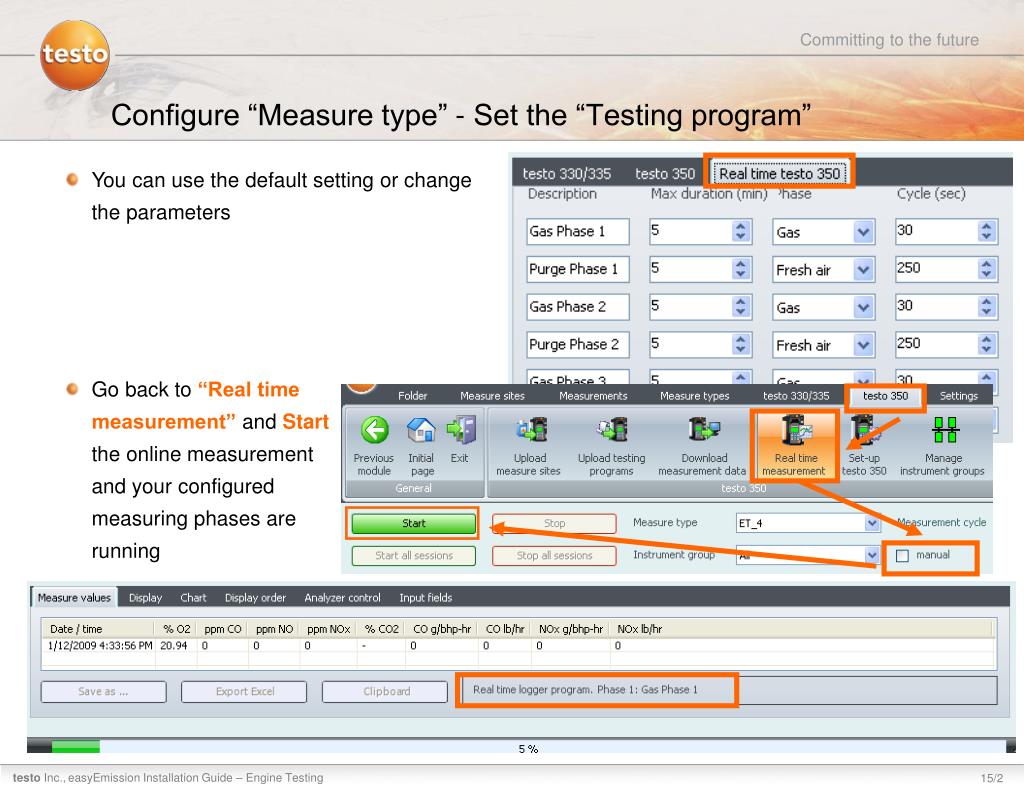The width and height of the screenshot is (1024, 791).
Task: Expand the Instrument group dropdown
Action: click(x=871, y=555)
